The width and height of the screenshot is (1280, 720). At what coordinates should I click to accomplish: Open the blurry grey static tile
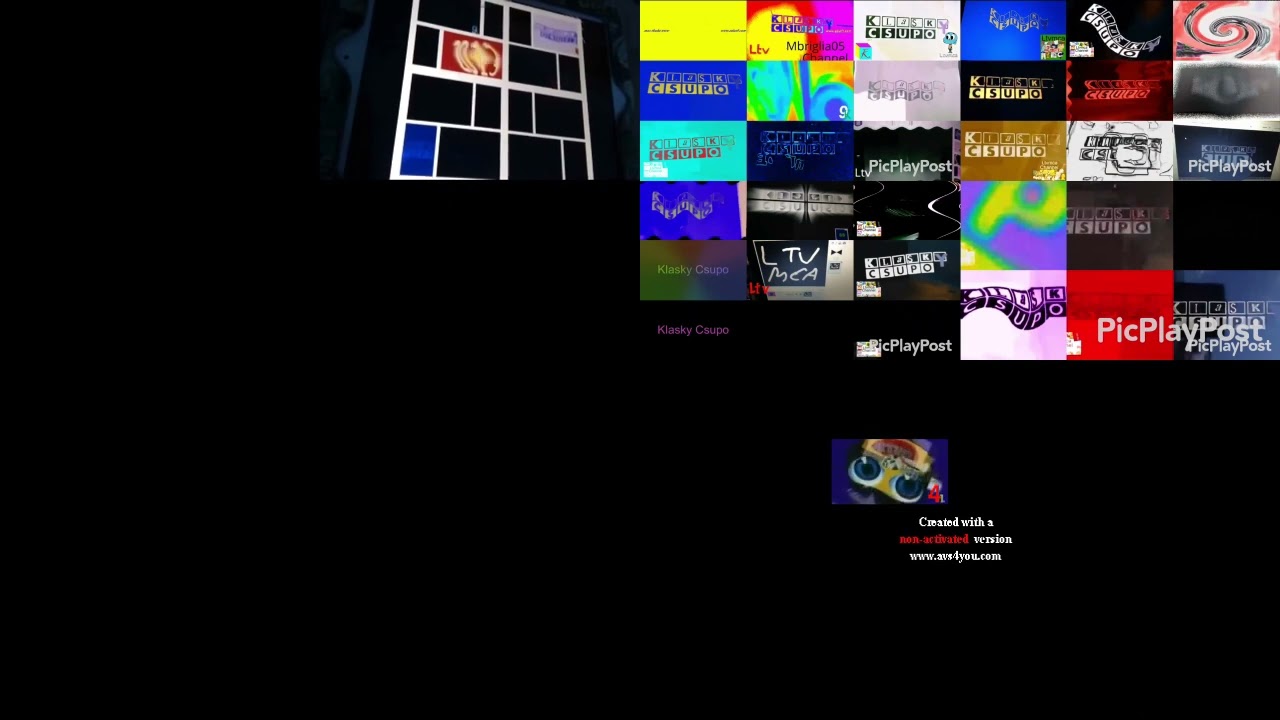1226,90
